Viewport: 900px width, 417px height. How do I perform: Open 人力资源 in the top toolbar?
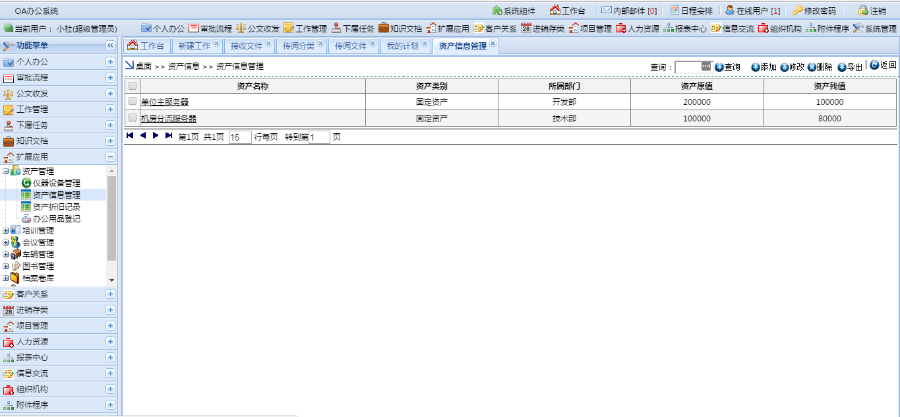tap(637, 28)
